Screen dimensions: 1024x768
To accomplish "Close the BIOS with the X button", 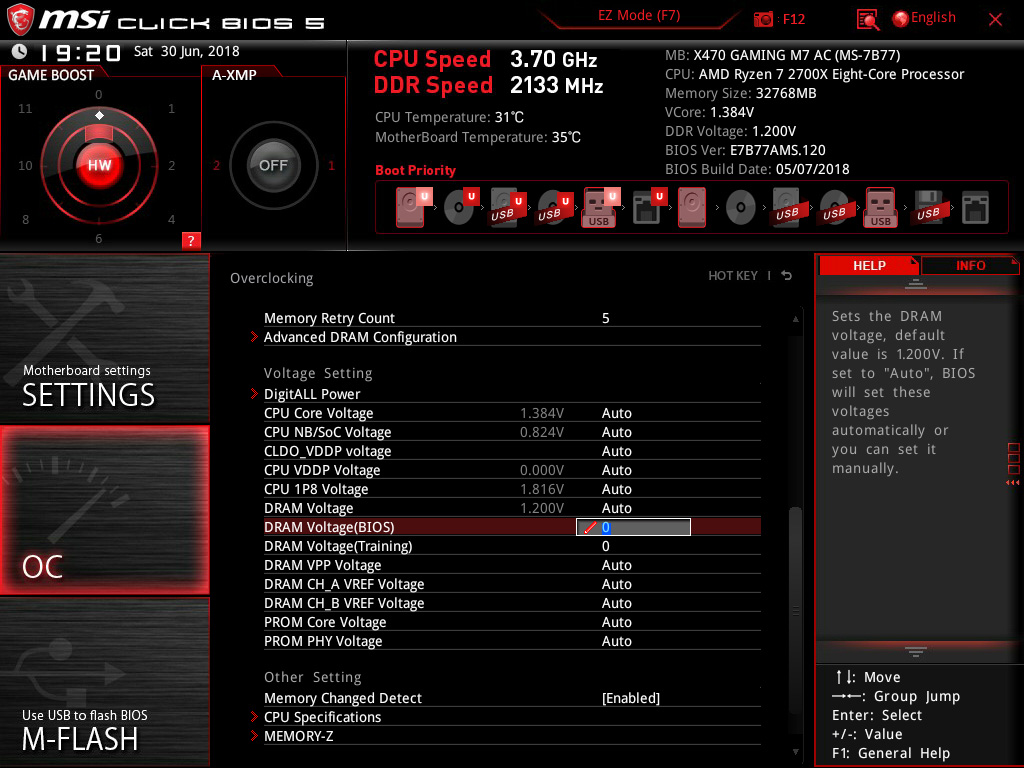I will (995, 20).
